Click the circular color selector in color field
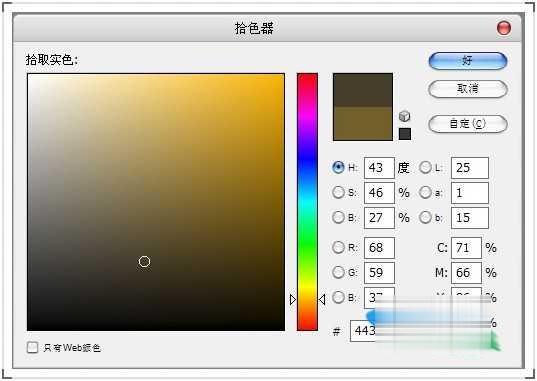Viewport: 537px width, 381px height. tap(144, 261)
